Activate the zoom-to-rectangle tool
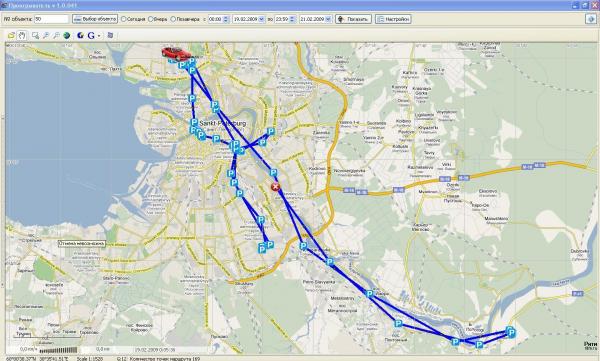Screen dimensions: 600x361 pyautogui.click(x=35, y=35)
